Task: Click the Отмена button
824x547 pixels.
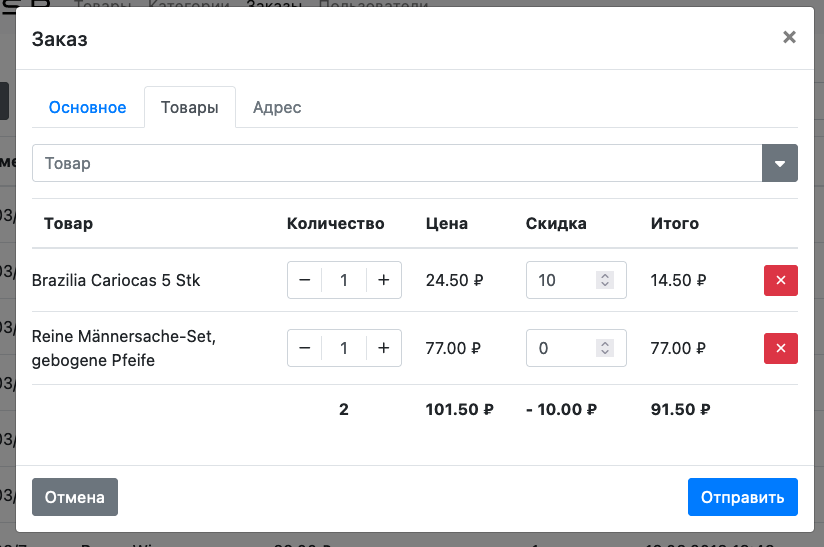Action: pos(75,497)
